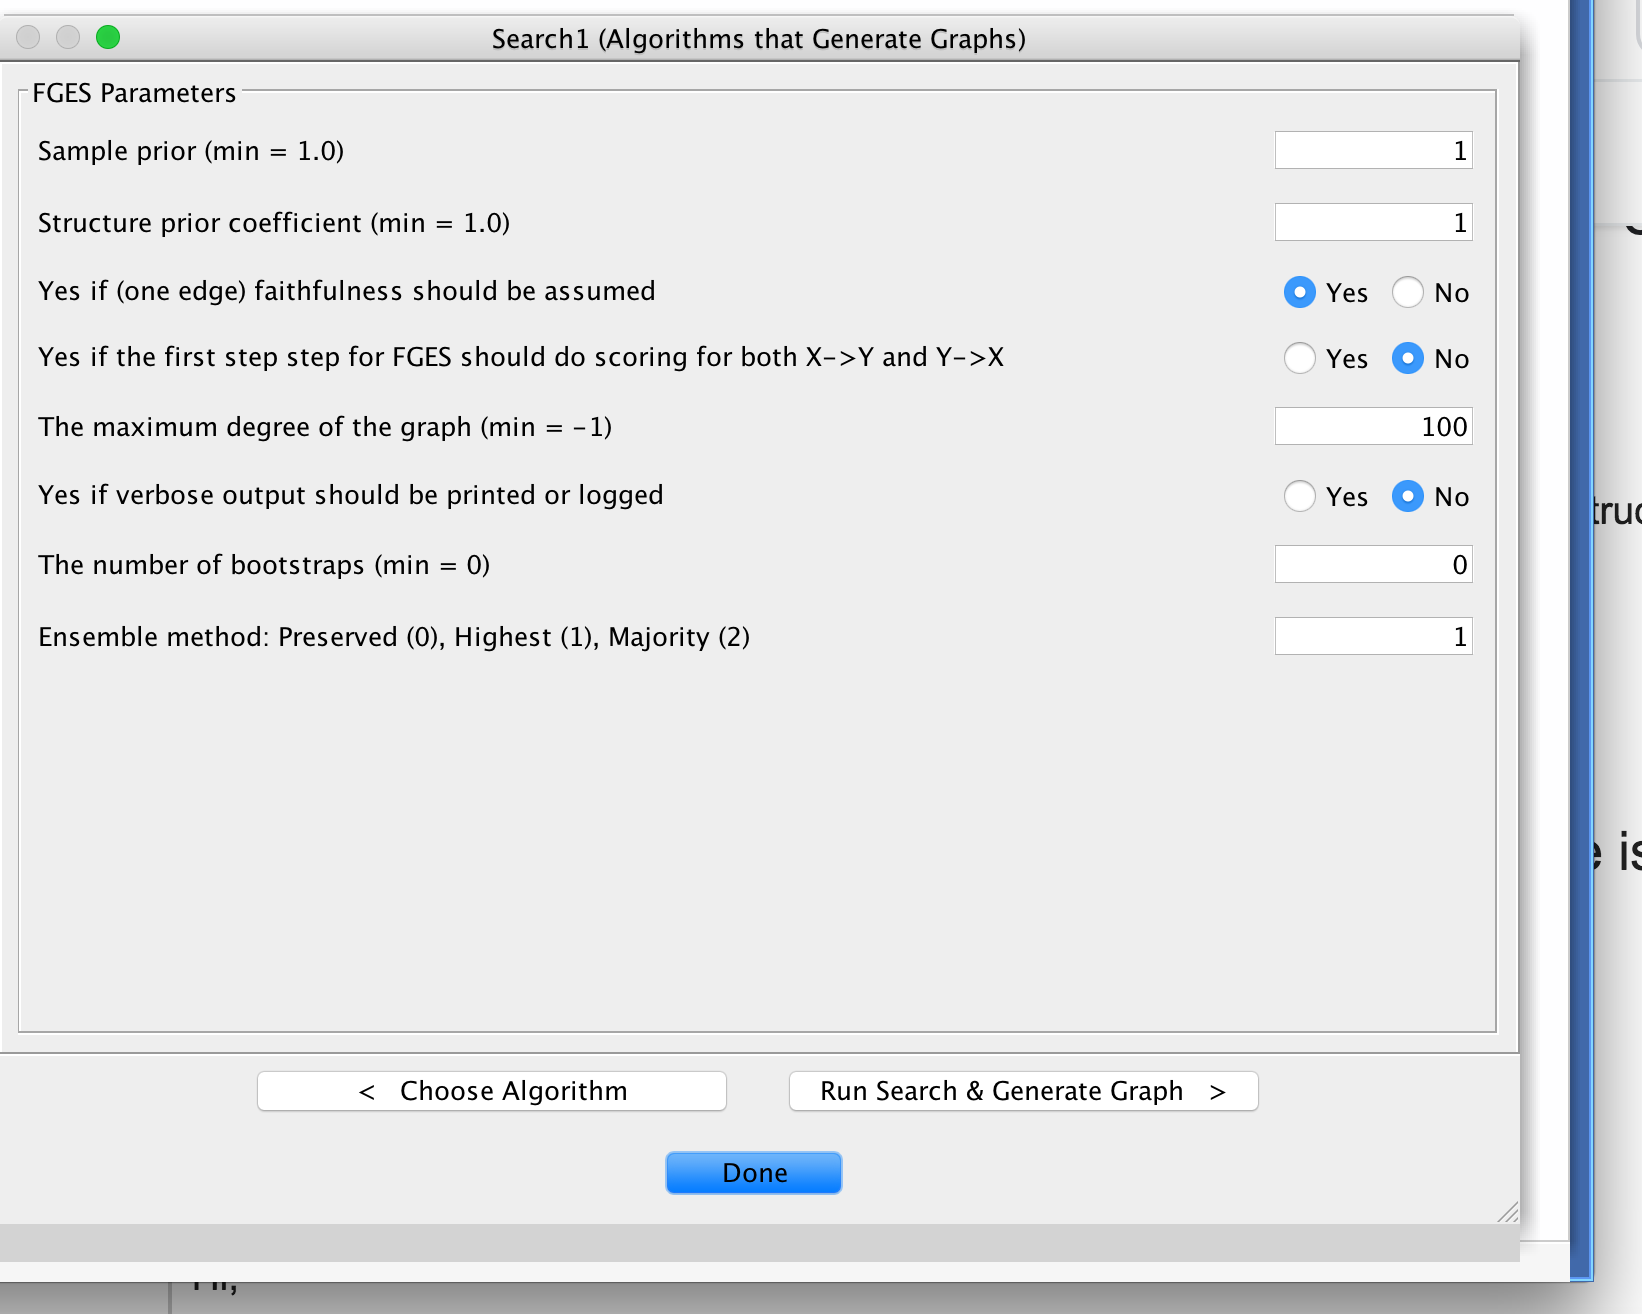Click Run Search & Generate Graph
1642x1314 pixels.
tap(1022, 1090)
